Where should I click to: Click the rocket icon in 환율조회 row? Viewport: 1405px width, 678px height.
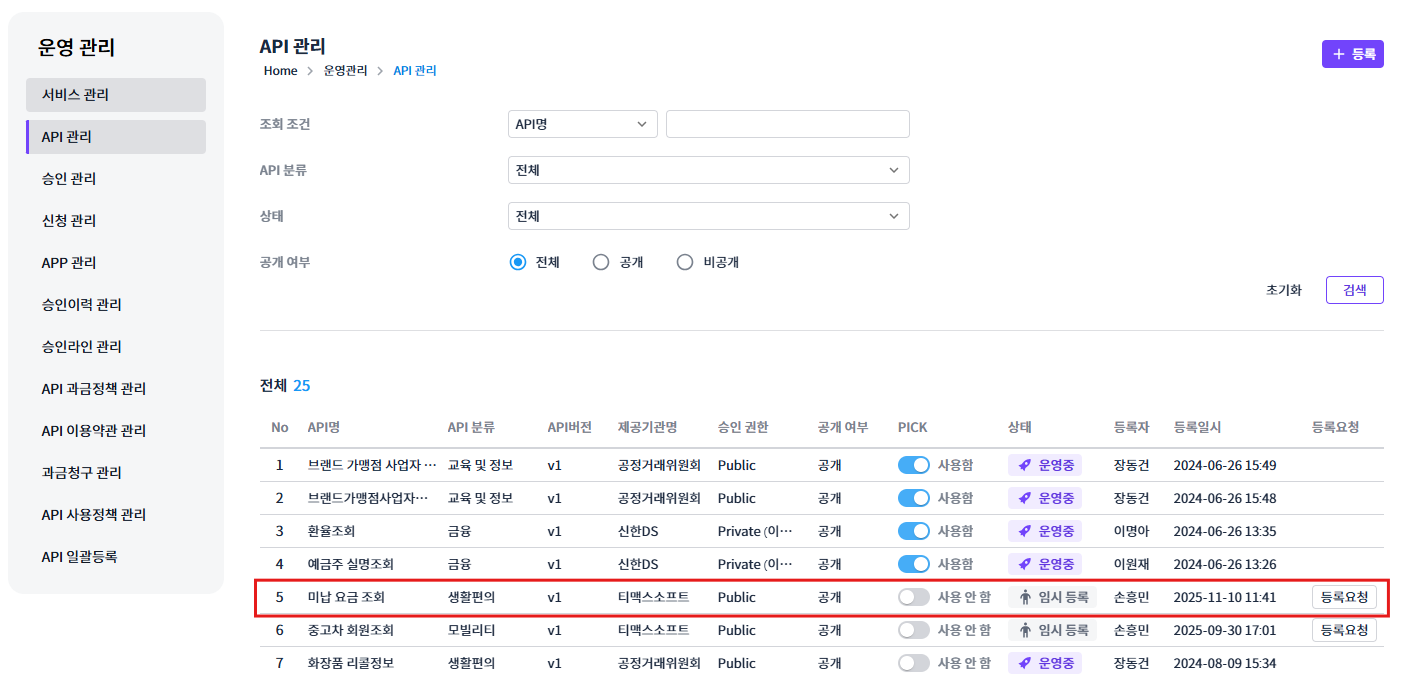[1024, 531]
